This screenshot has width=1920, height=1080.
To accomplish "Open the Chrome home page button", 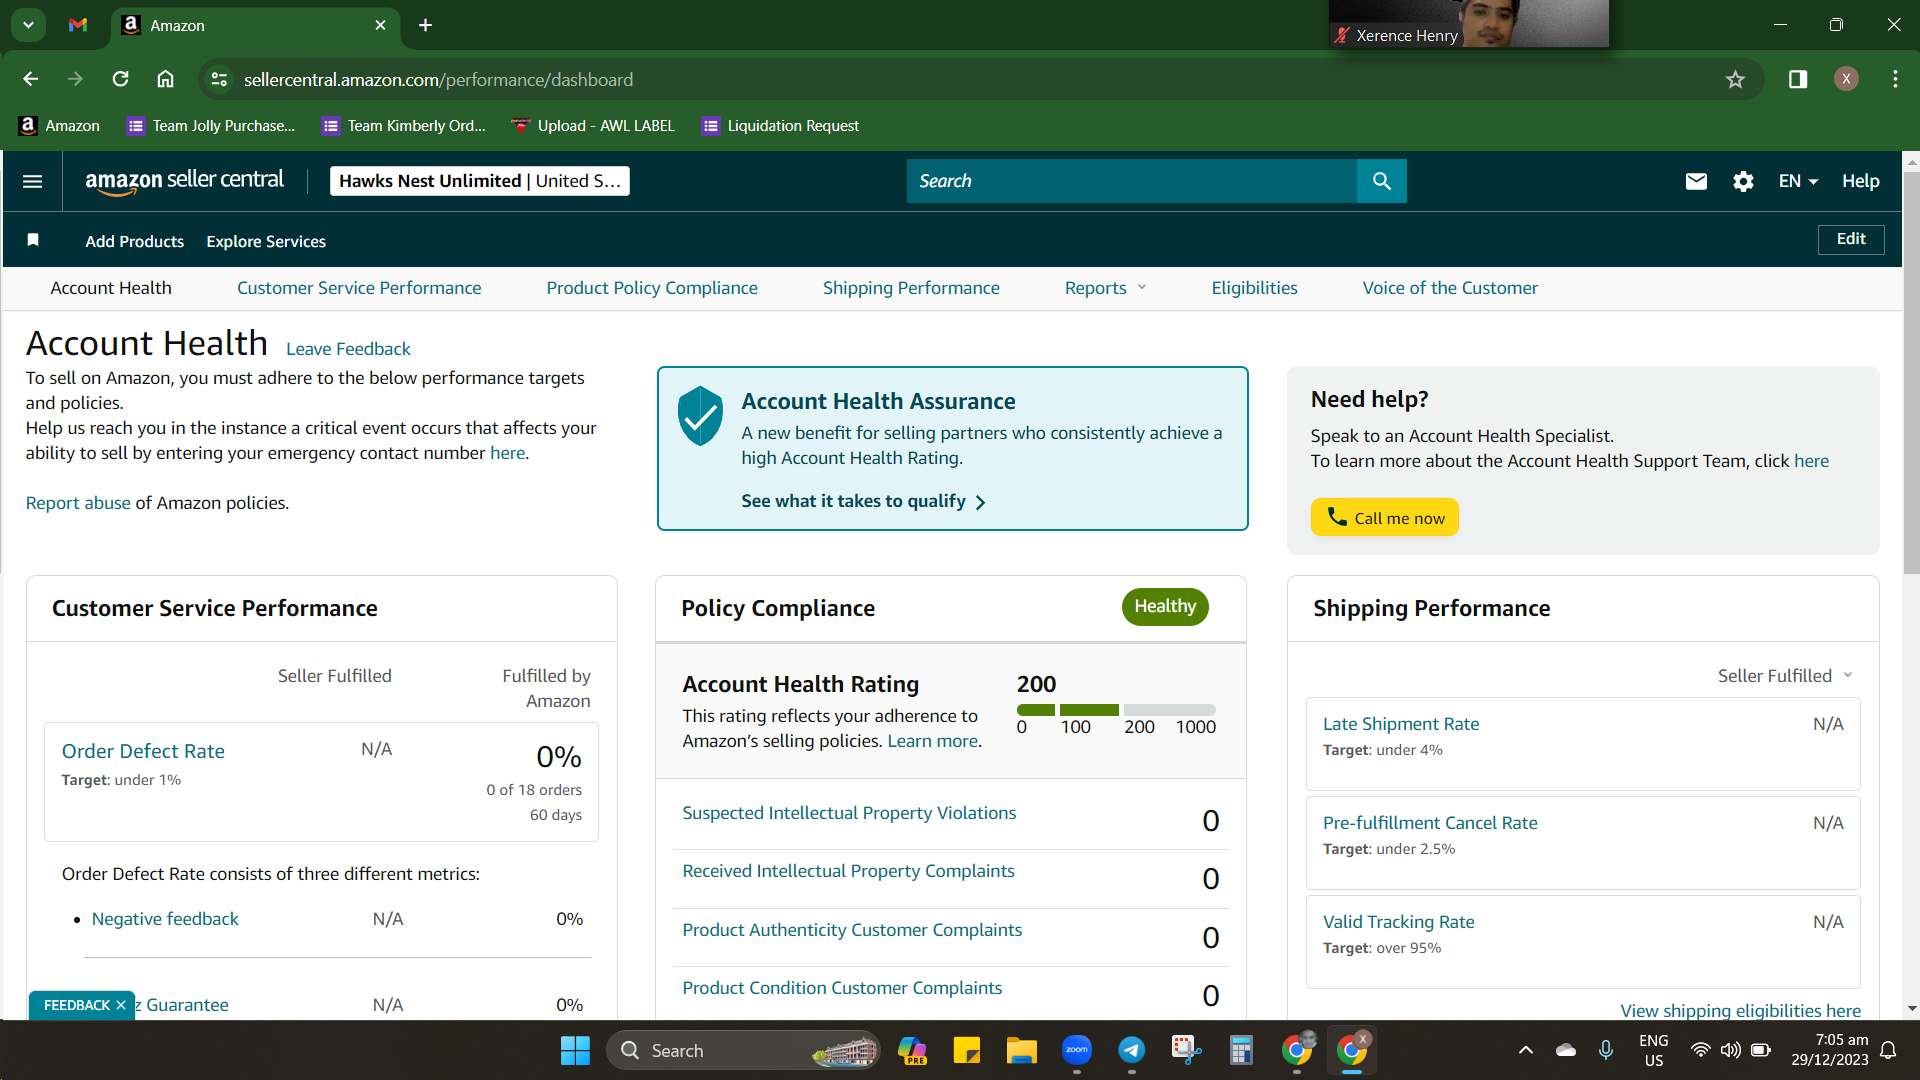I will click(166, 79).
